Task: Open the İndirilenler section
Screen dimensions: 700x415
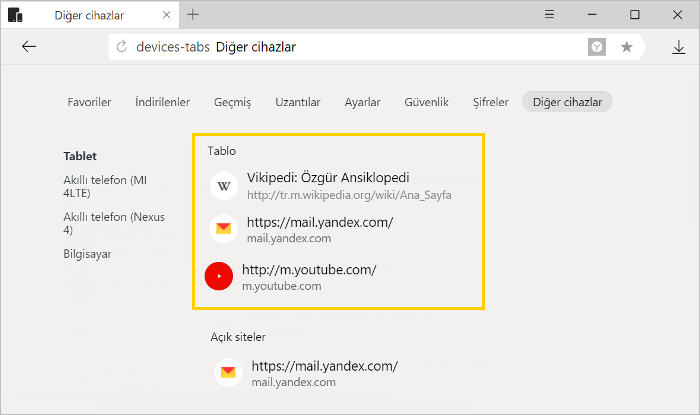Action: 162,102
